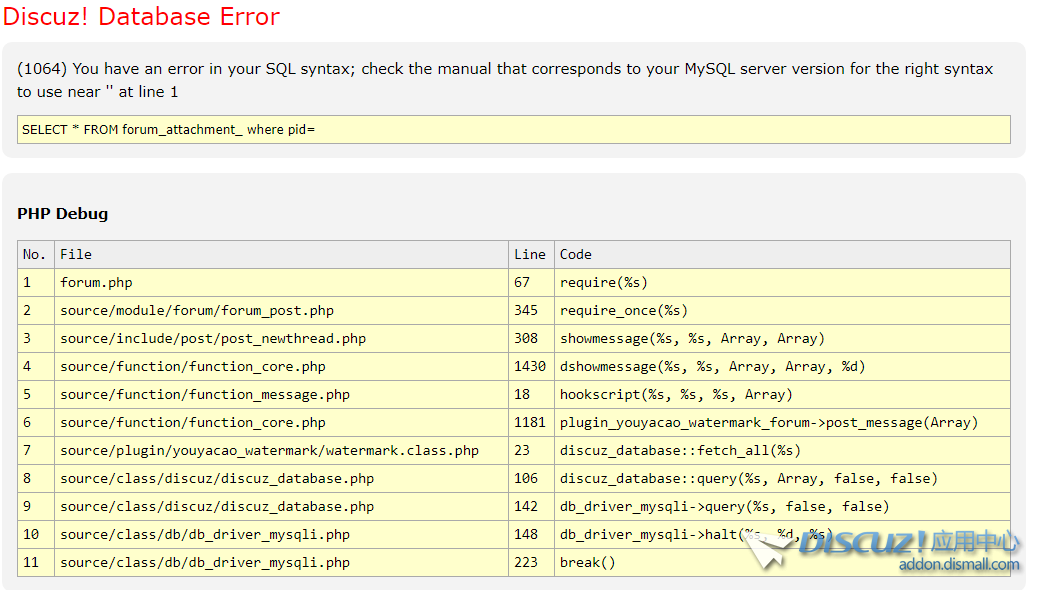The image size is (1038, 590).
Task: Select the 'break()' code cell
Action: tap(782, 562)
